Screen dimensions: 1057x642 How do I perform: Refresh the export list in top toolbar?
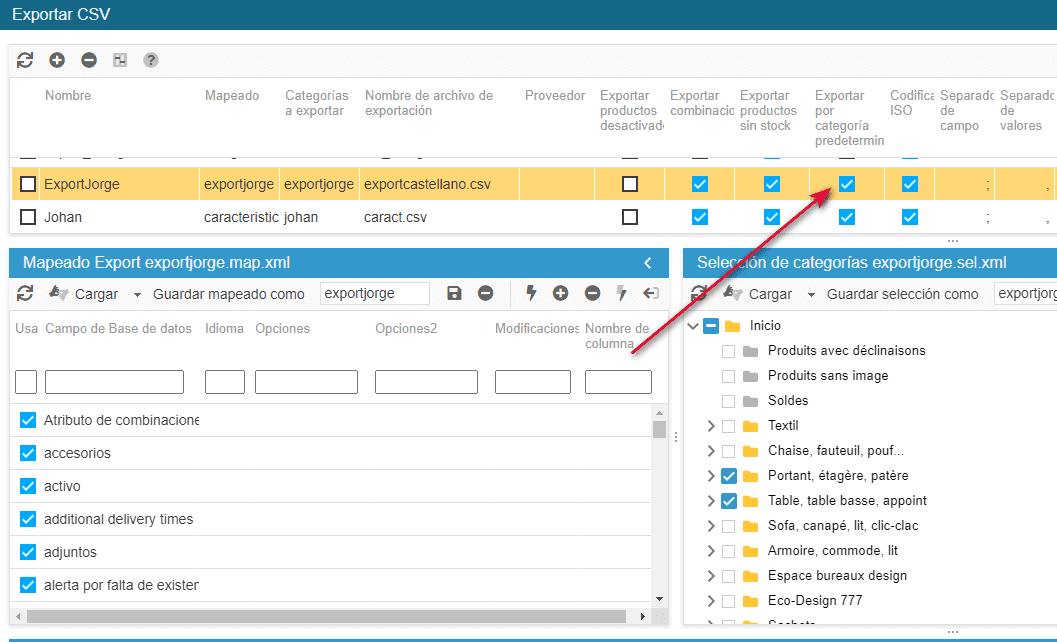(x=25, y=60)
